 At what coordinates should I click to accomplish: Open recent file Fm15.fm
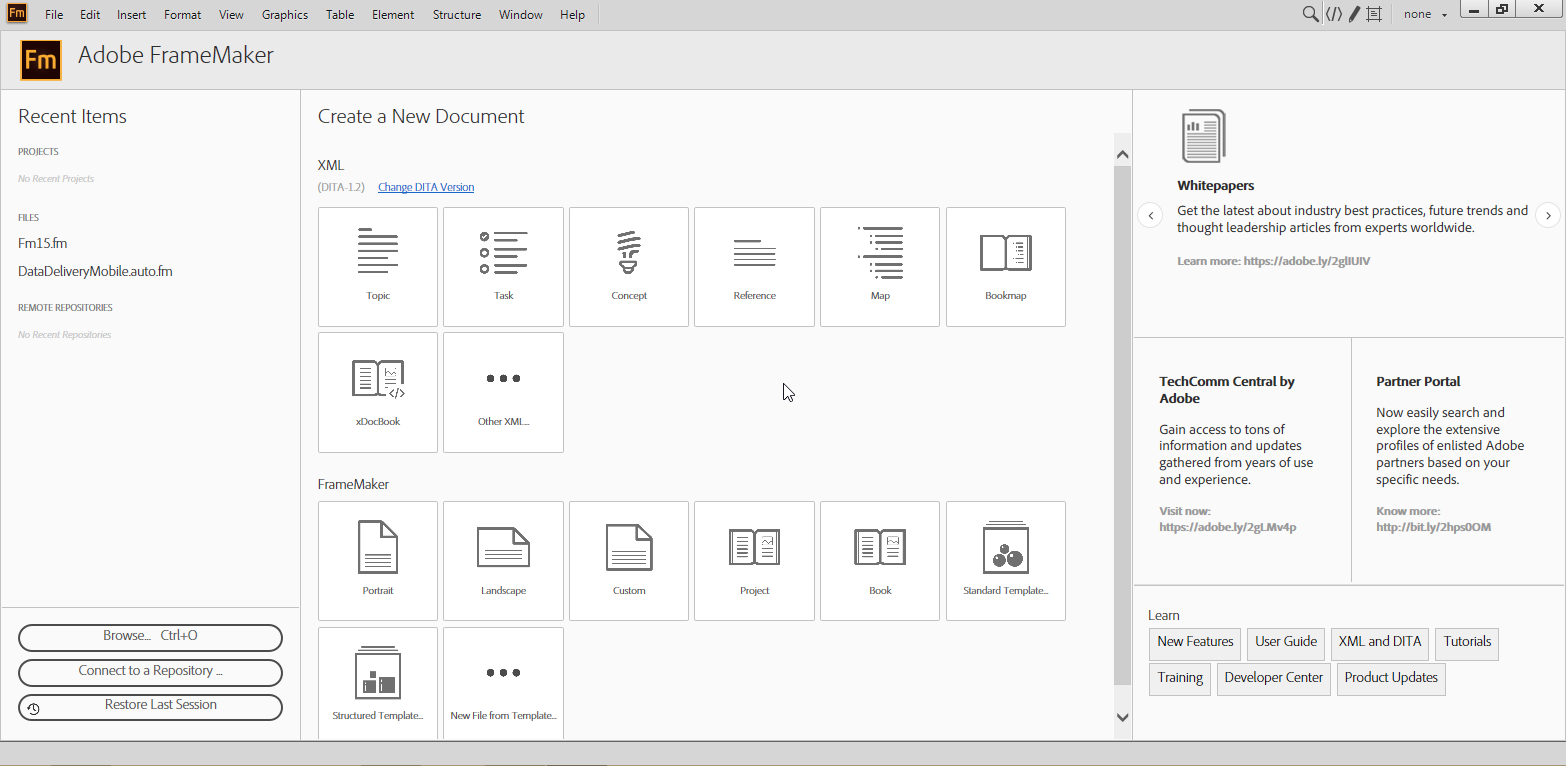[x=43, y=243]
